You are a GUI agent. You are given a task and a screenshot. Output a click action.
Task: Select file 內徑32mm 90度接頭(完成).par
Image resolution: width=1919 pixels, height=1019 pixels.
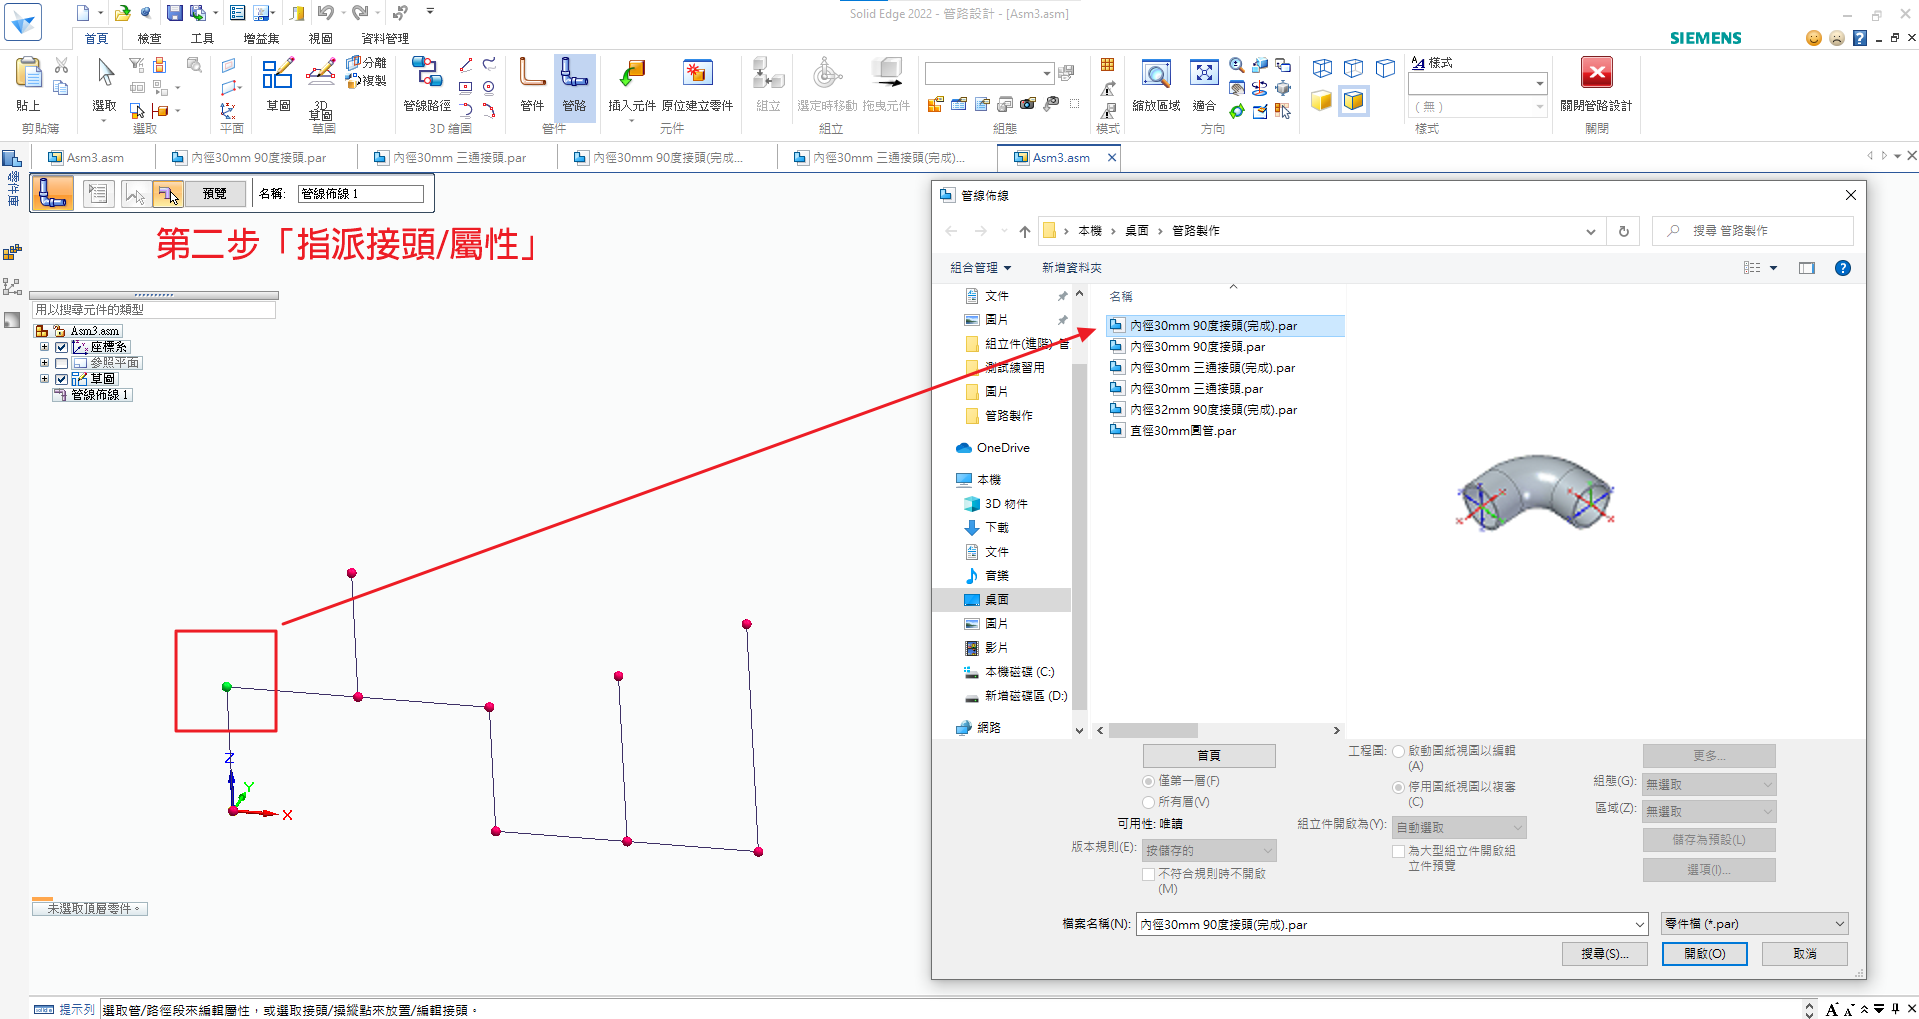(x=1213, y=410)
